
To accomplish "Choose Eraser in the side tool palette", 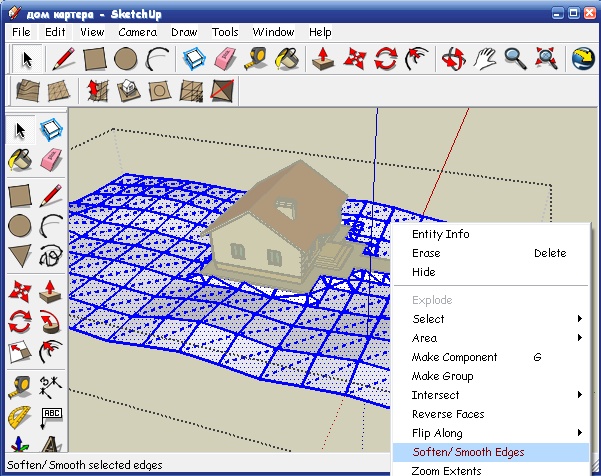I will (51, 159).
